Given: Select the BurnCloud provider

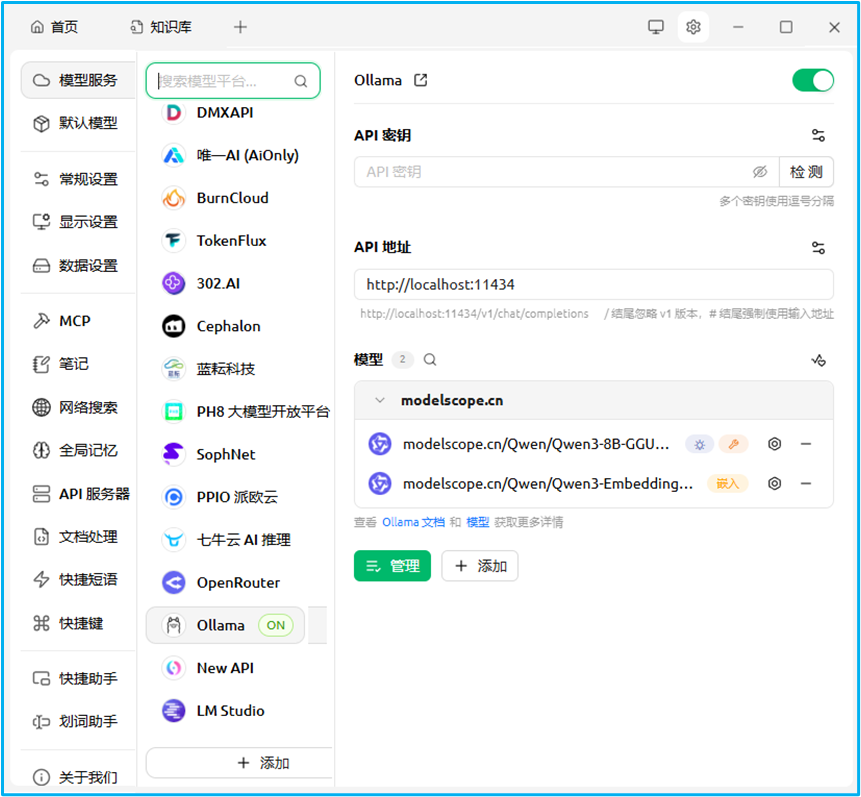Looking at the screenshot, I should [236, 198].
